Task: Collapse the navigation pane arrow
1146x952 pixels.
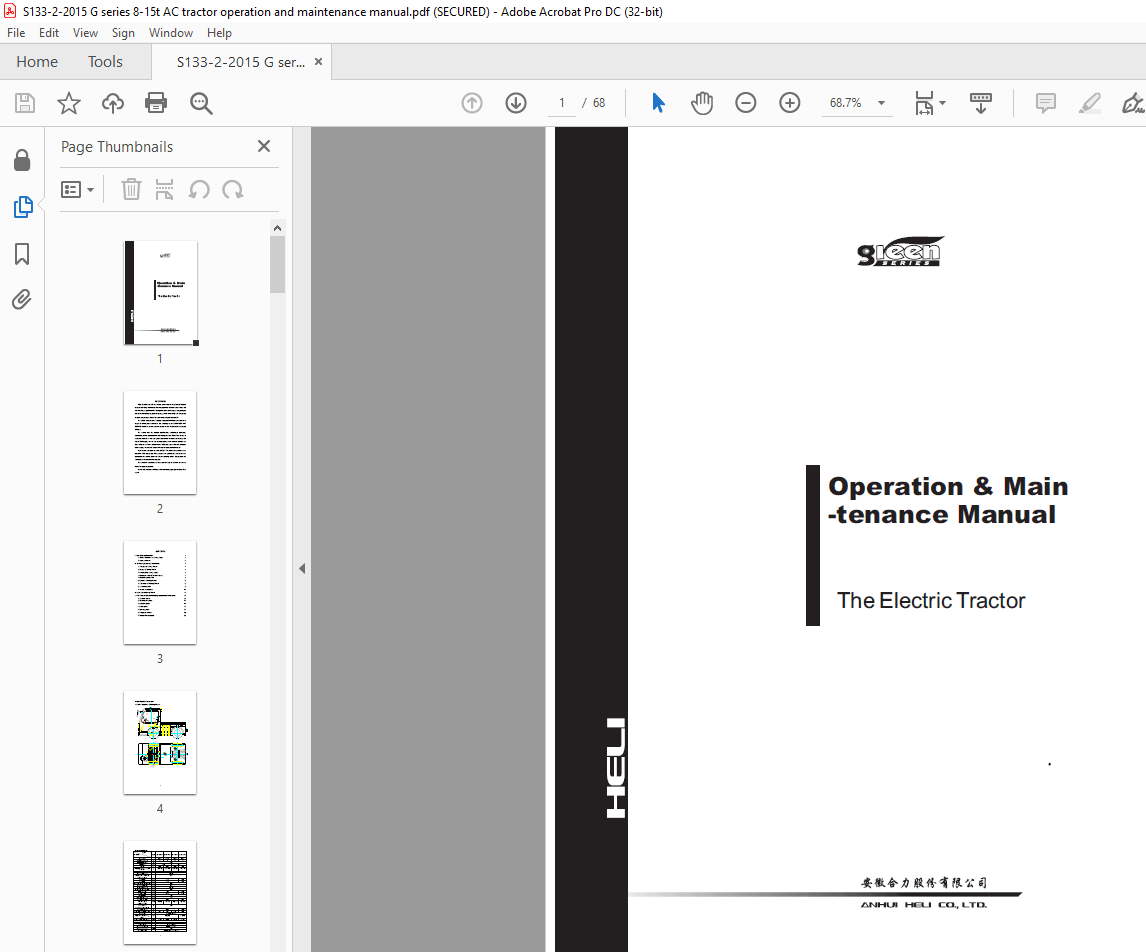Action: tap(302, 568)
